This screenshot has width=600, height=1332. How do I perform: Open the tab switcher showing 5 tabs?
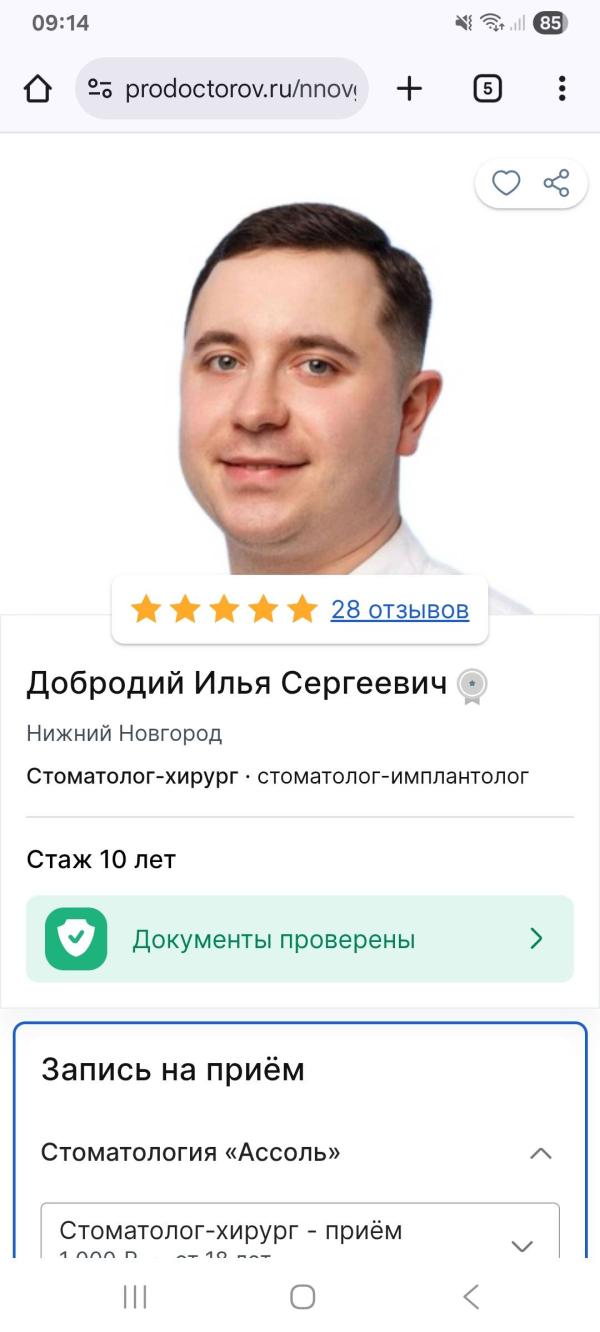click(487, 89)
